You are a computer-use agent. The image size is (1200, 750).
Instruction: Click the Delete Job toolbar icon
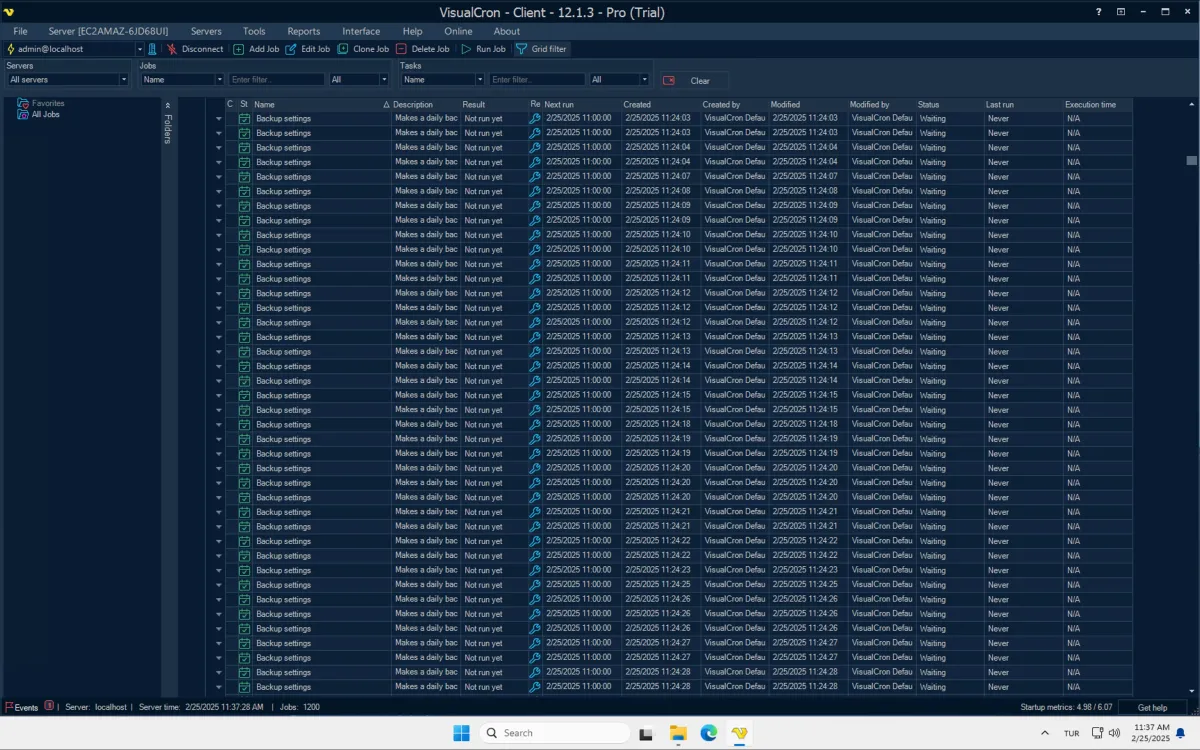[x=401, y=49]
